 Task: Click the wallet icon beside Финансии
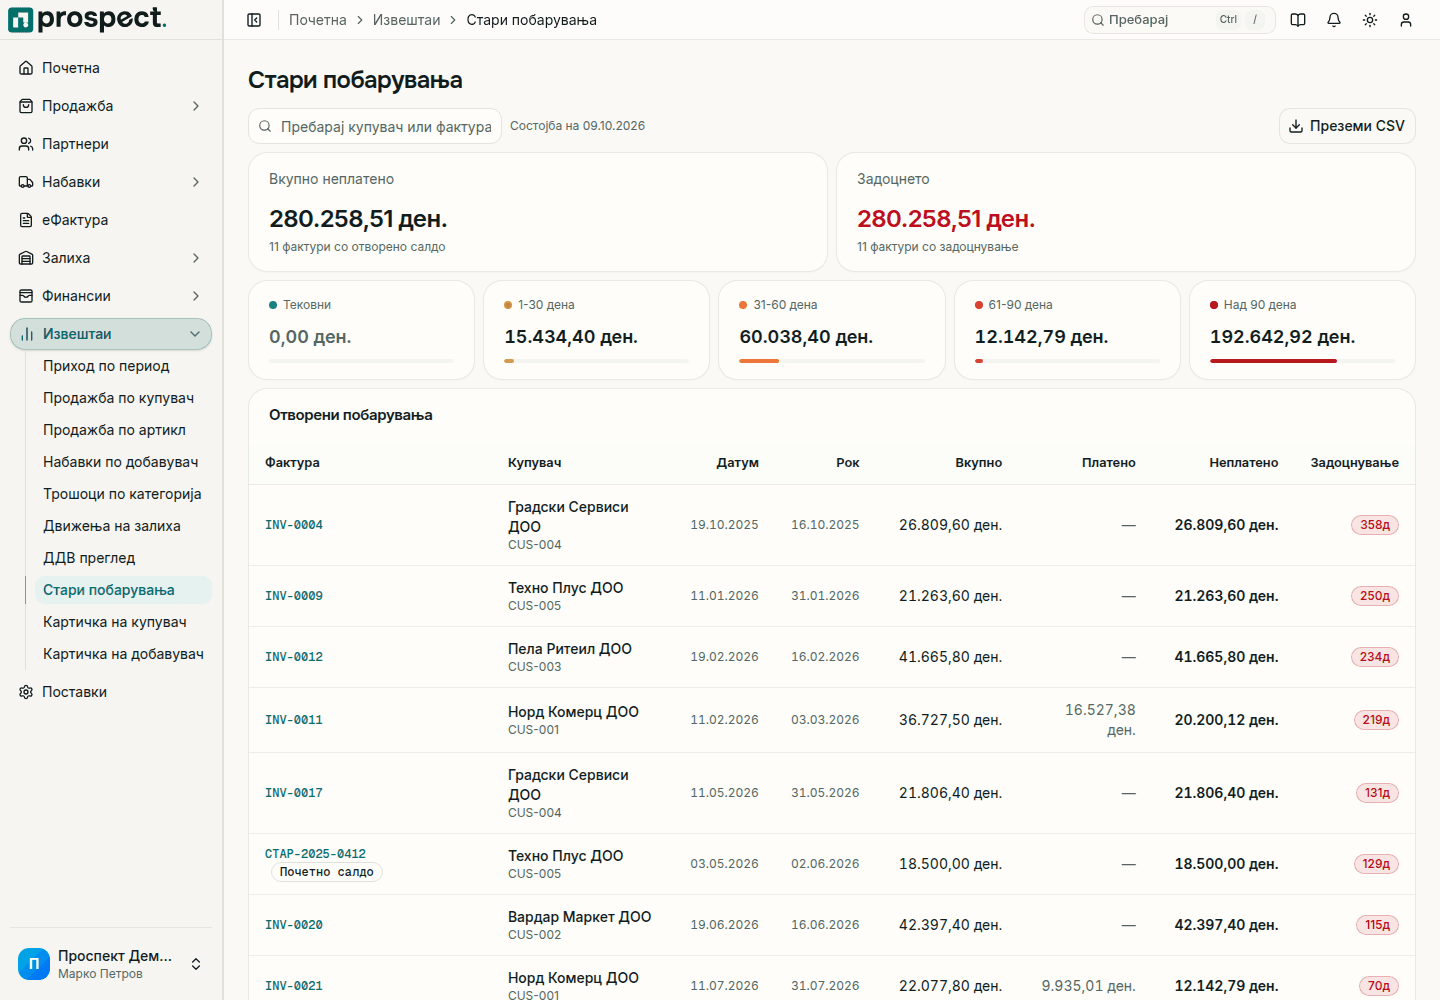(26, 296)
